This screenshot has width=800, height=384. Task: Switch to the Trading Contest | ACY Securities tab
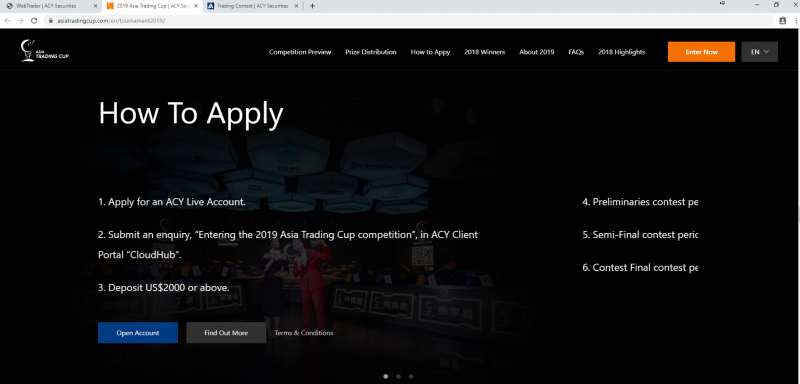[x=253, y=6]
